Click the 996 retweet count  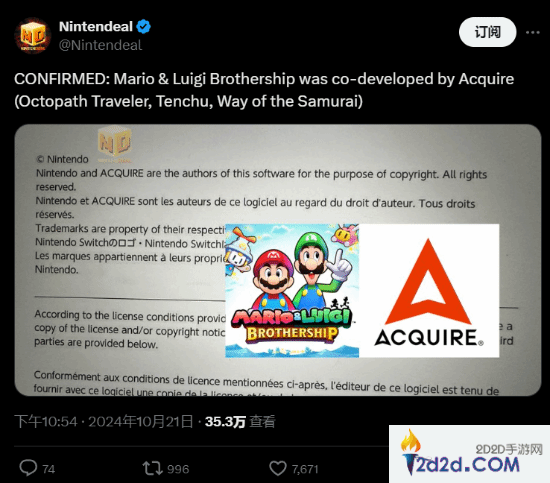pos(178,469)
